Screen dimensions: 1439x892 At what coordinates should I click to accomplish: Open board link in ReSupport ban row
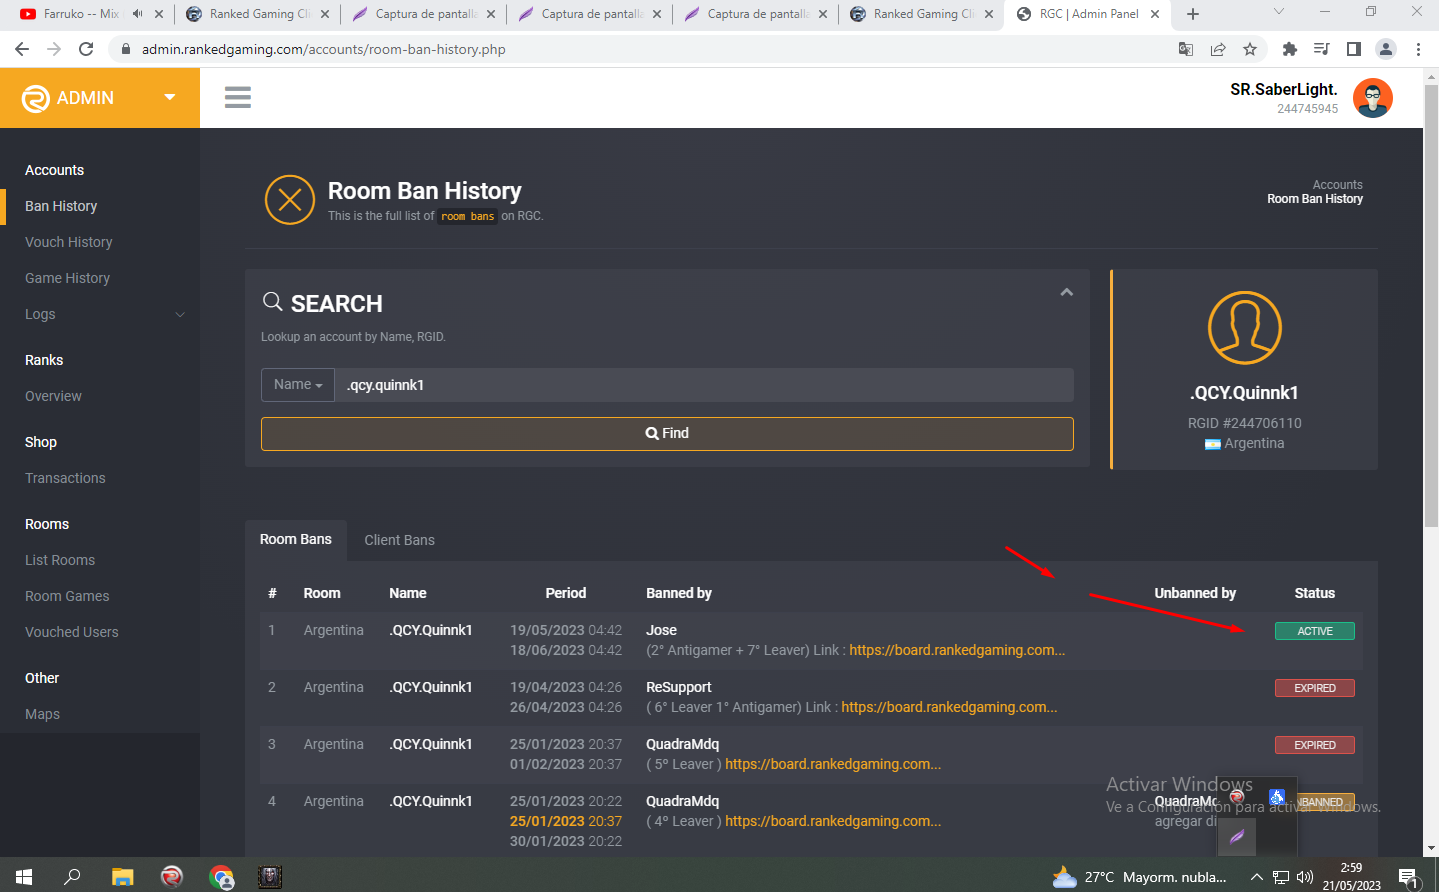(949, 707)
